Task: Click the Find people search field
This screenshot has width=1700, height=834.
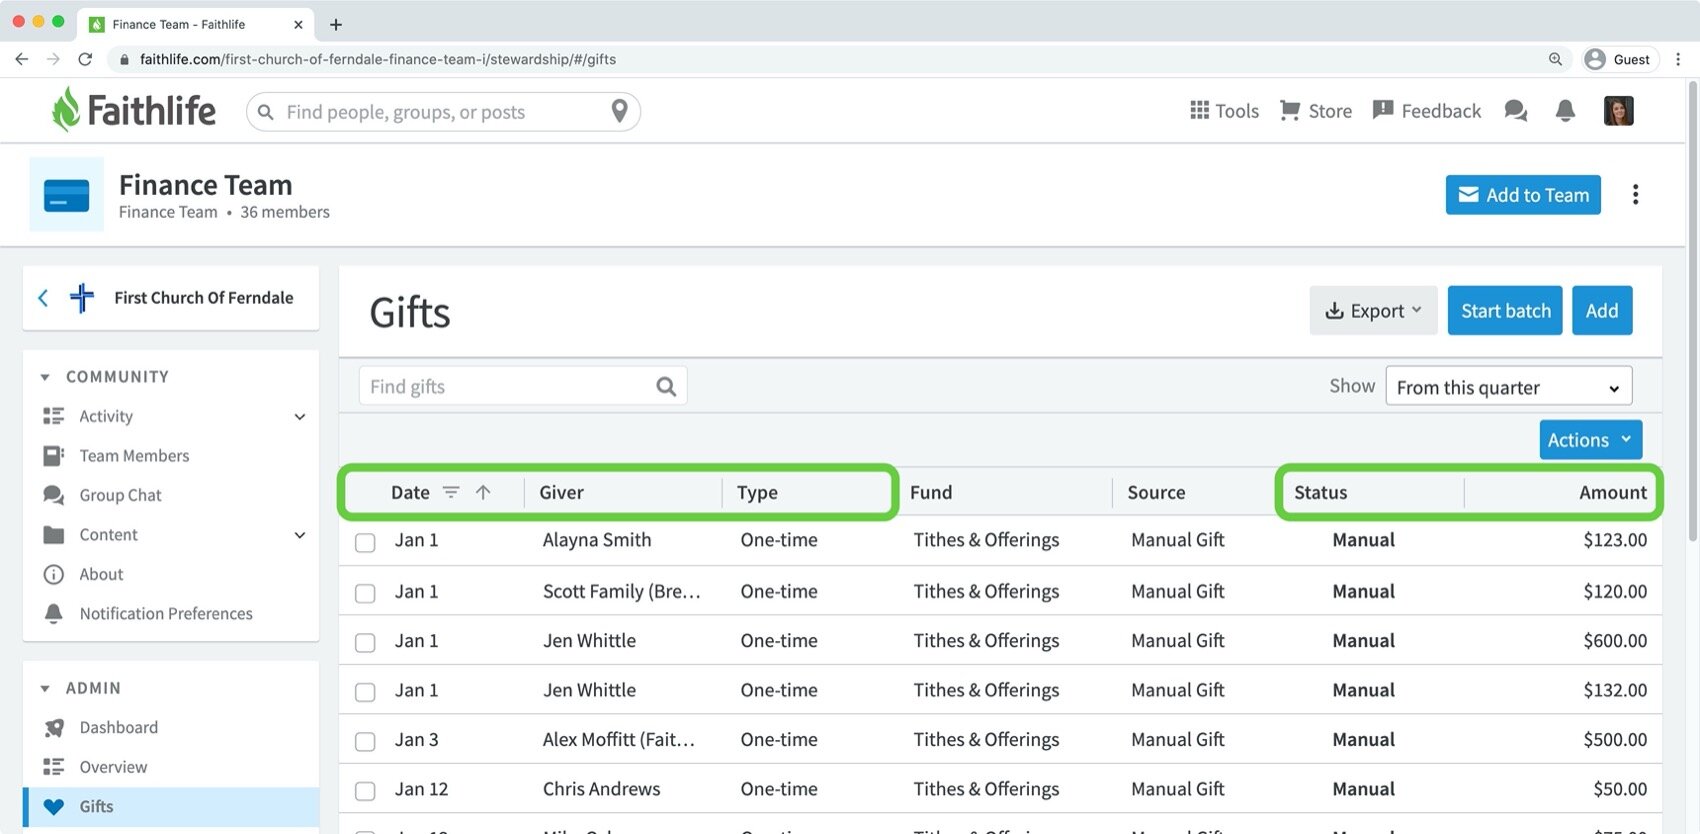Action: pyautogui.click(x=443, y=111)
